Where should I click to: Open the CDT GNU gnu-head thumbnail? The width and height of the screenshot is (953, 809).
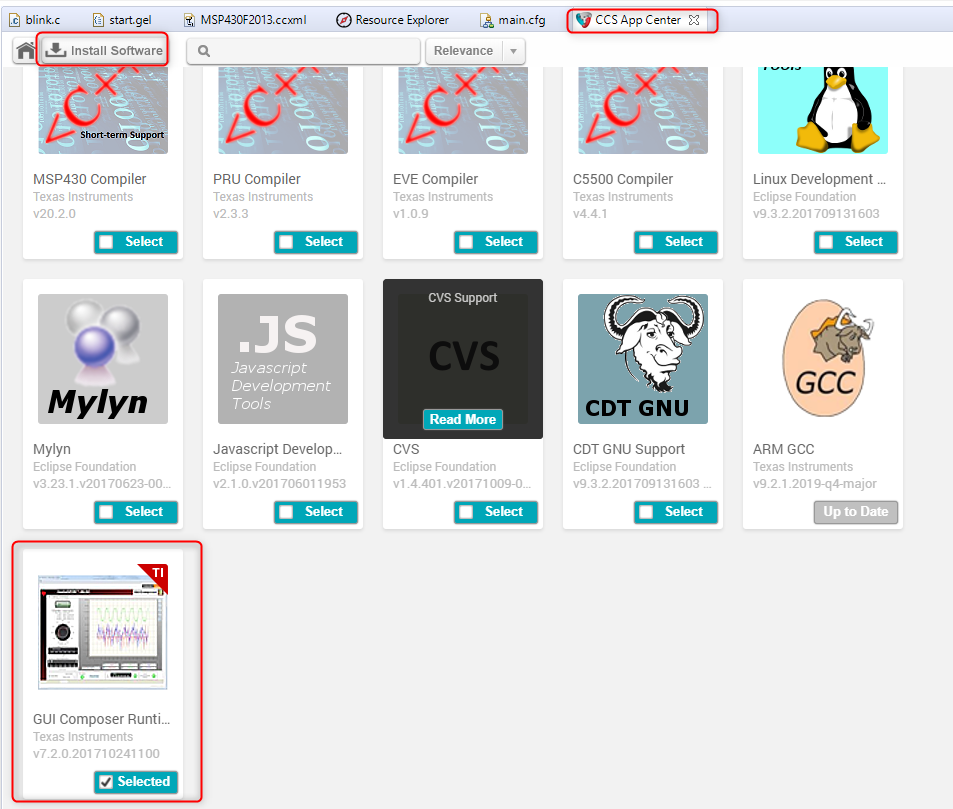(x=642, y=359)
